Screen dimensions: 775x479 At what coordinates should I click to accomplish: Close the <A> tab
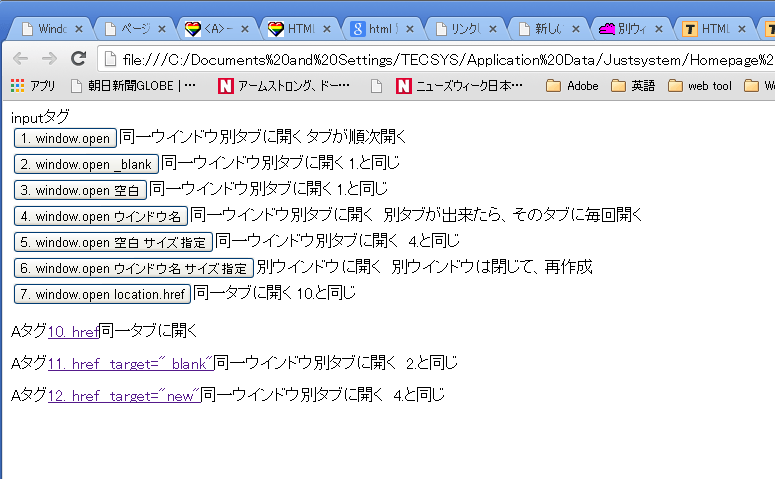[x=245, y=29]
